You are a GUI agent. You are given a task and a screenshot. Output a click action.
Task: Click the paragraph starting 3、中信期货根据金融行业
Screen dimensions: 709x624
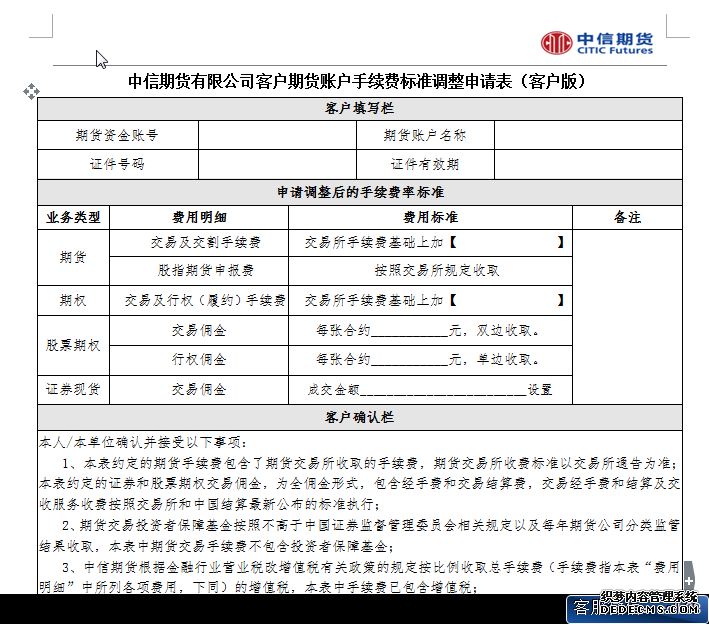point(360,577)
